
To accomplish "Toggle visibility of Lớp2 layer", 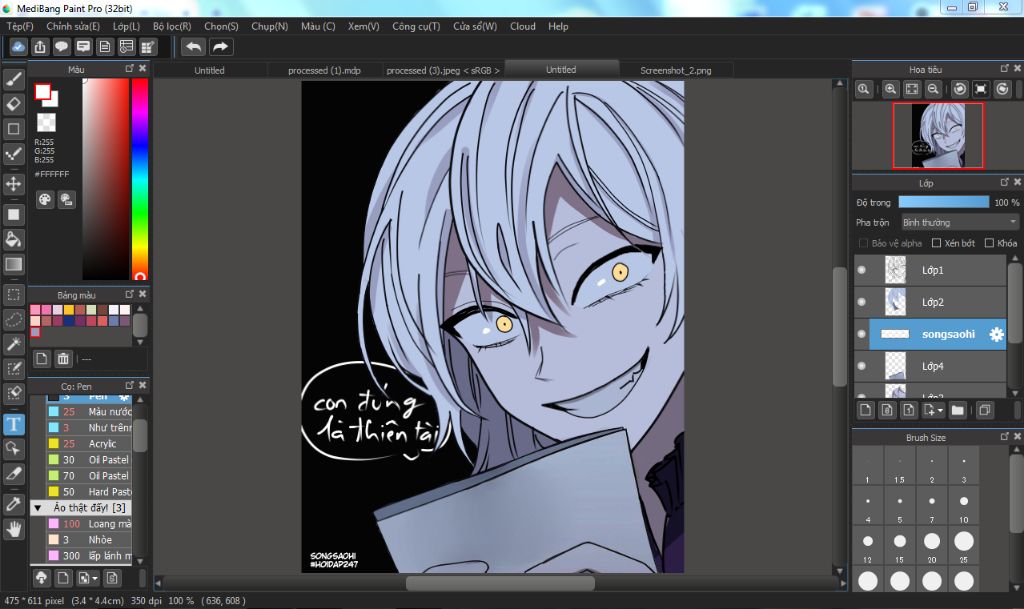I will pos(862,302).
